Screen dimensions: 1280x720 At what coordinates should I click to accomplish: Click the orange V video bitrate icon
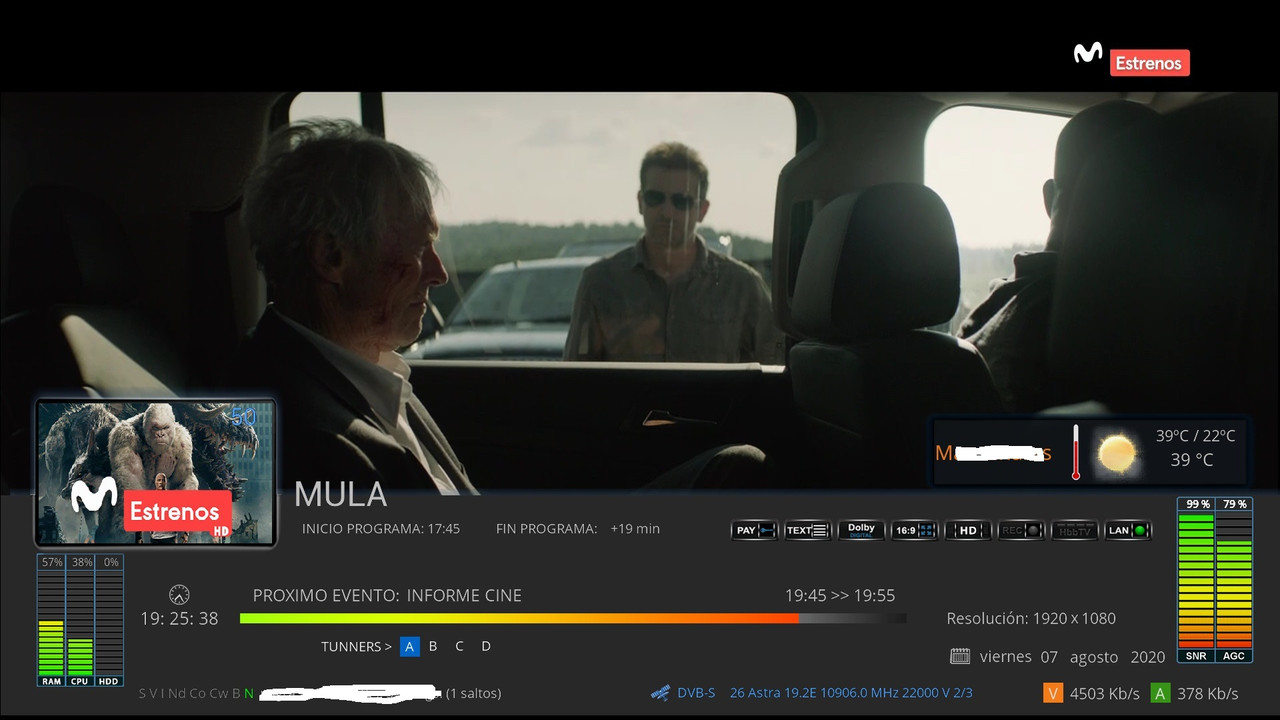(x=1053, y=693)
